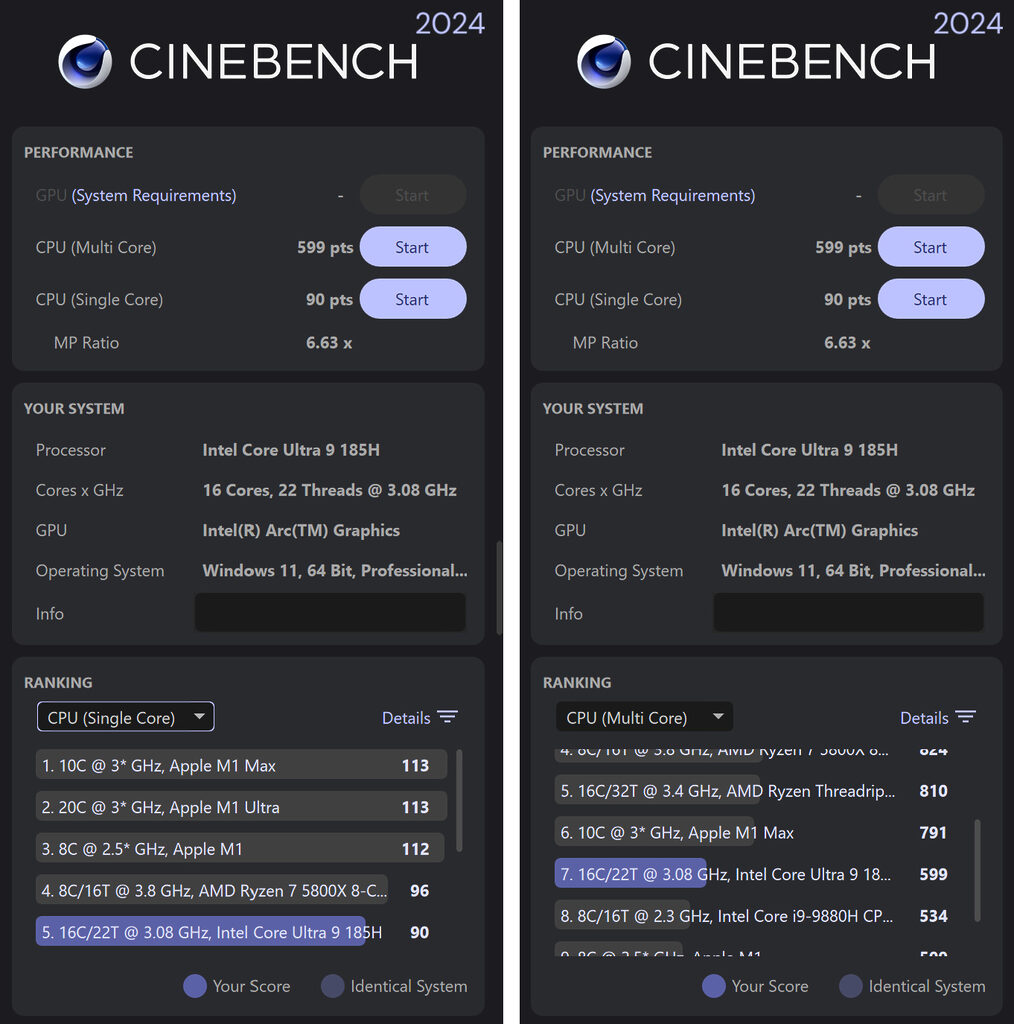Click the Identical System legend dot on the right

(x=849, y=987)
